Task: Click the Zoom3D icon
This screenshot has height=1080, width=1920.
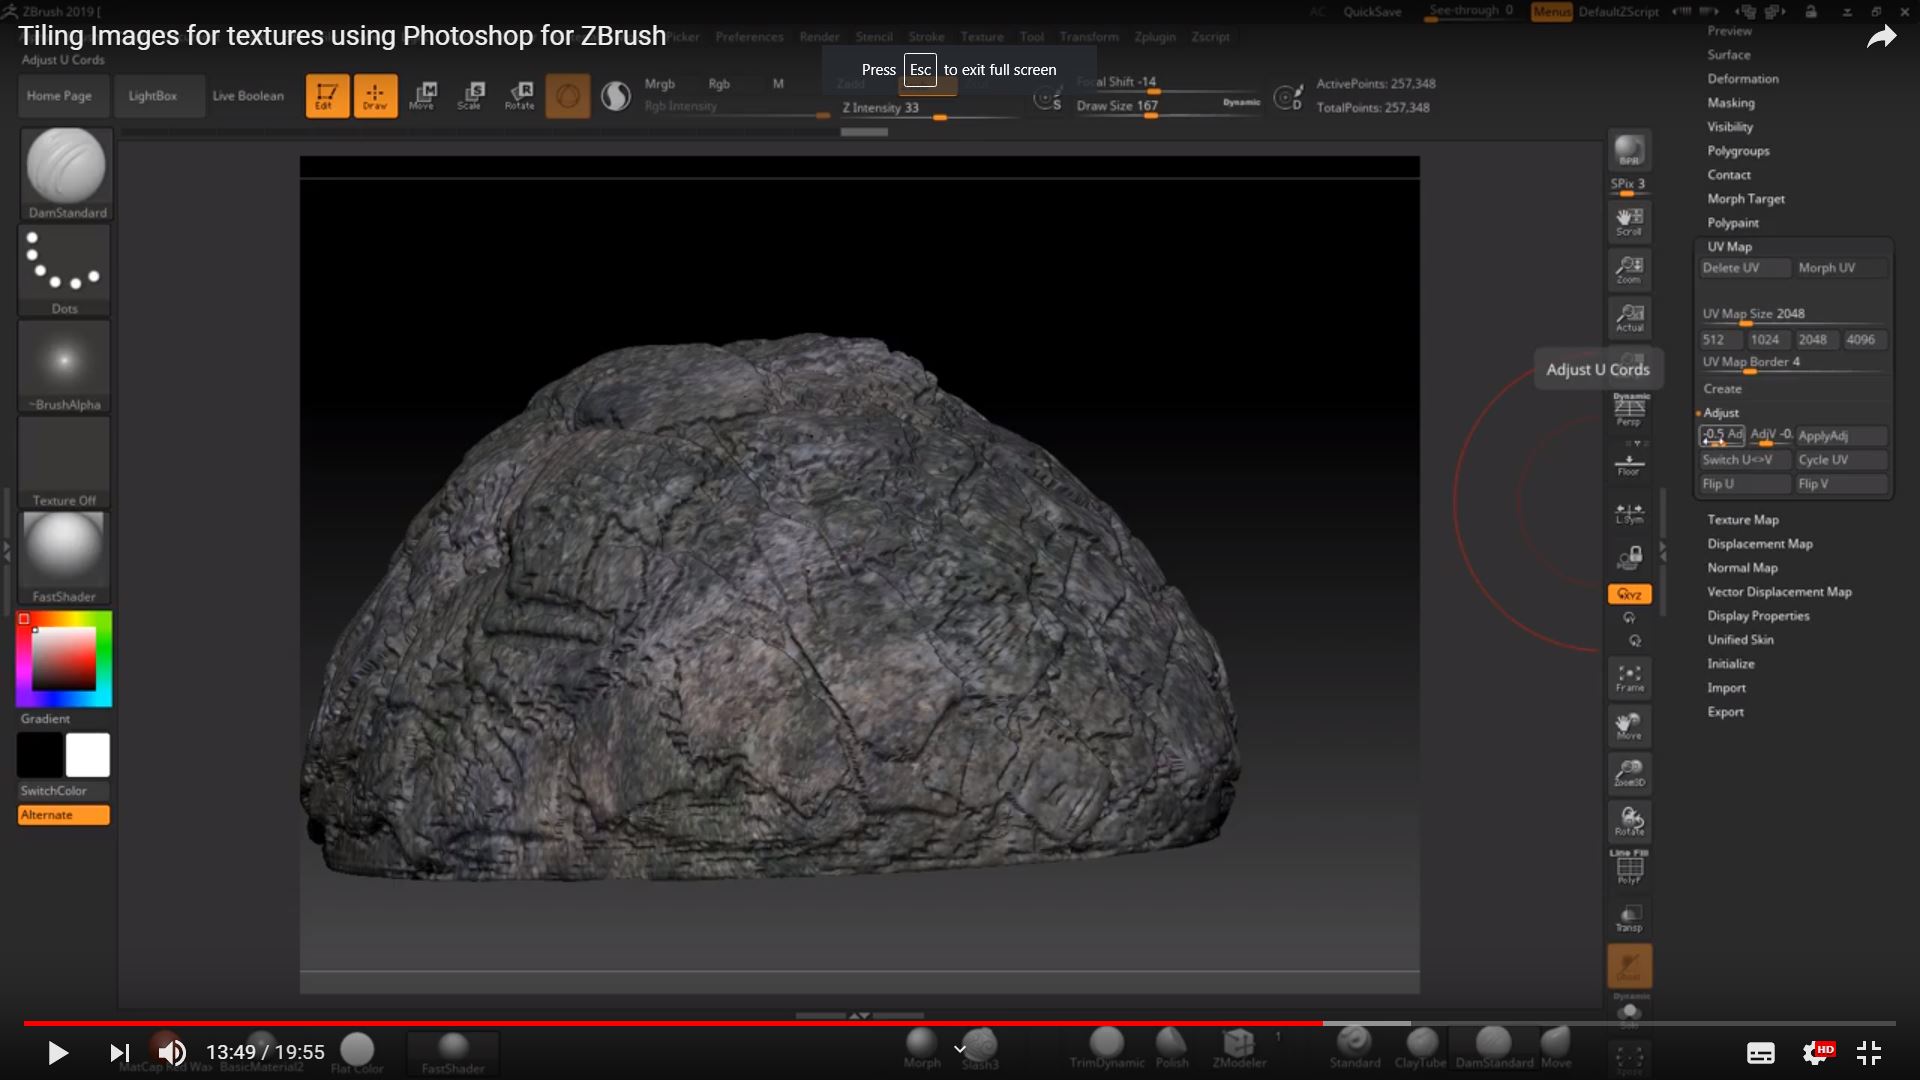Action: pyautogui.click(x=1629, y=773)
